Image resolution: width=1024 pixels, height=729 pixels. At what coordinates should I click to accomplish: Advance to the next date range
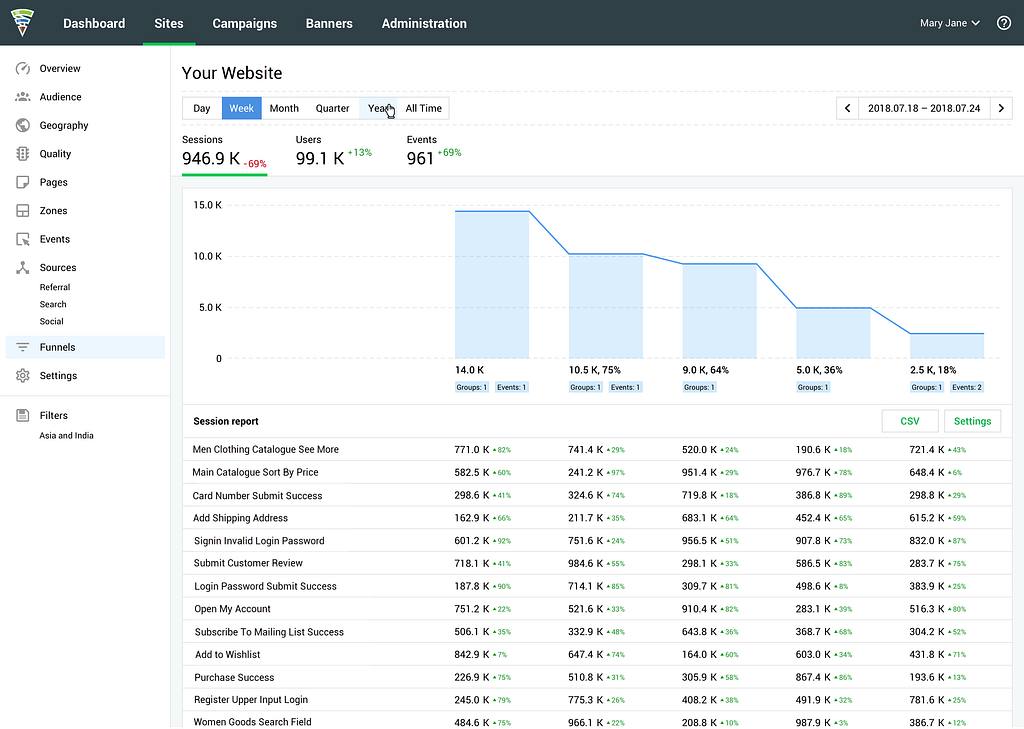pos(1001,108)
